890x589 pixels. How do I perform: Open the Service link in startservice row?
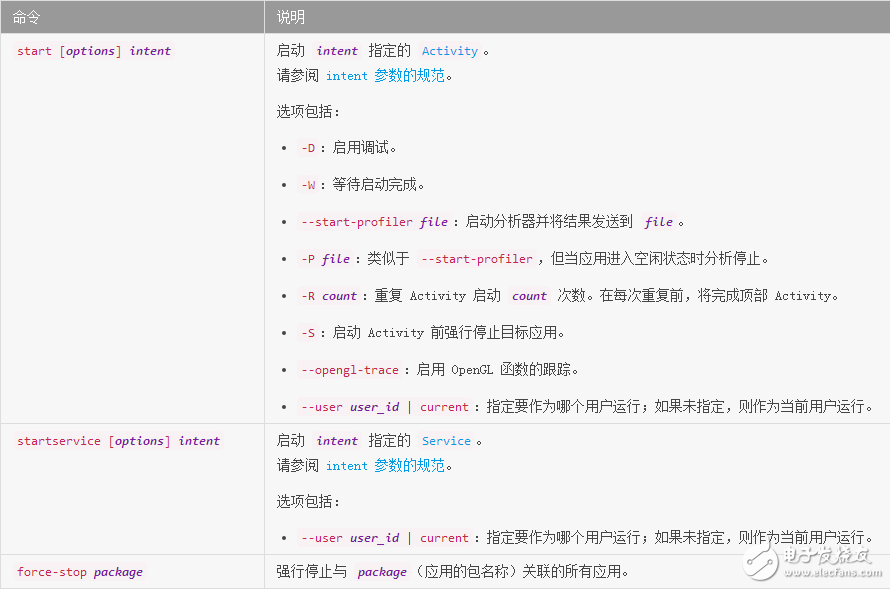tap(446, 441)
